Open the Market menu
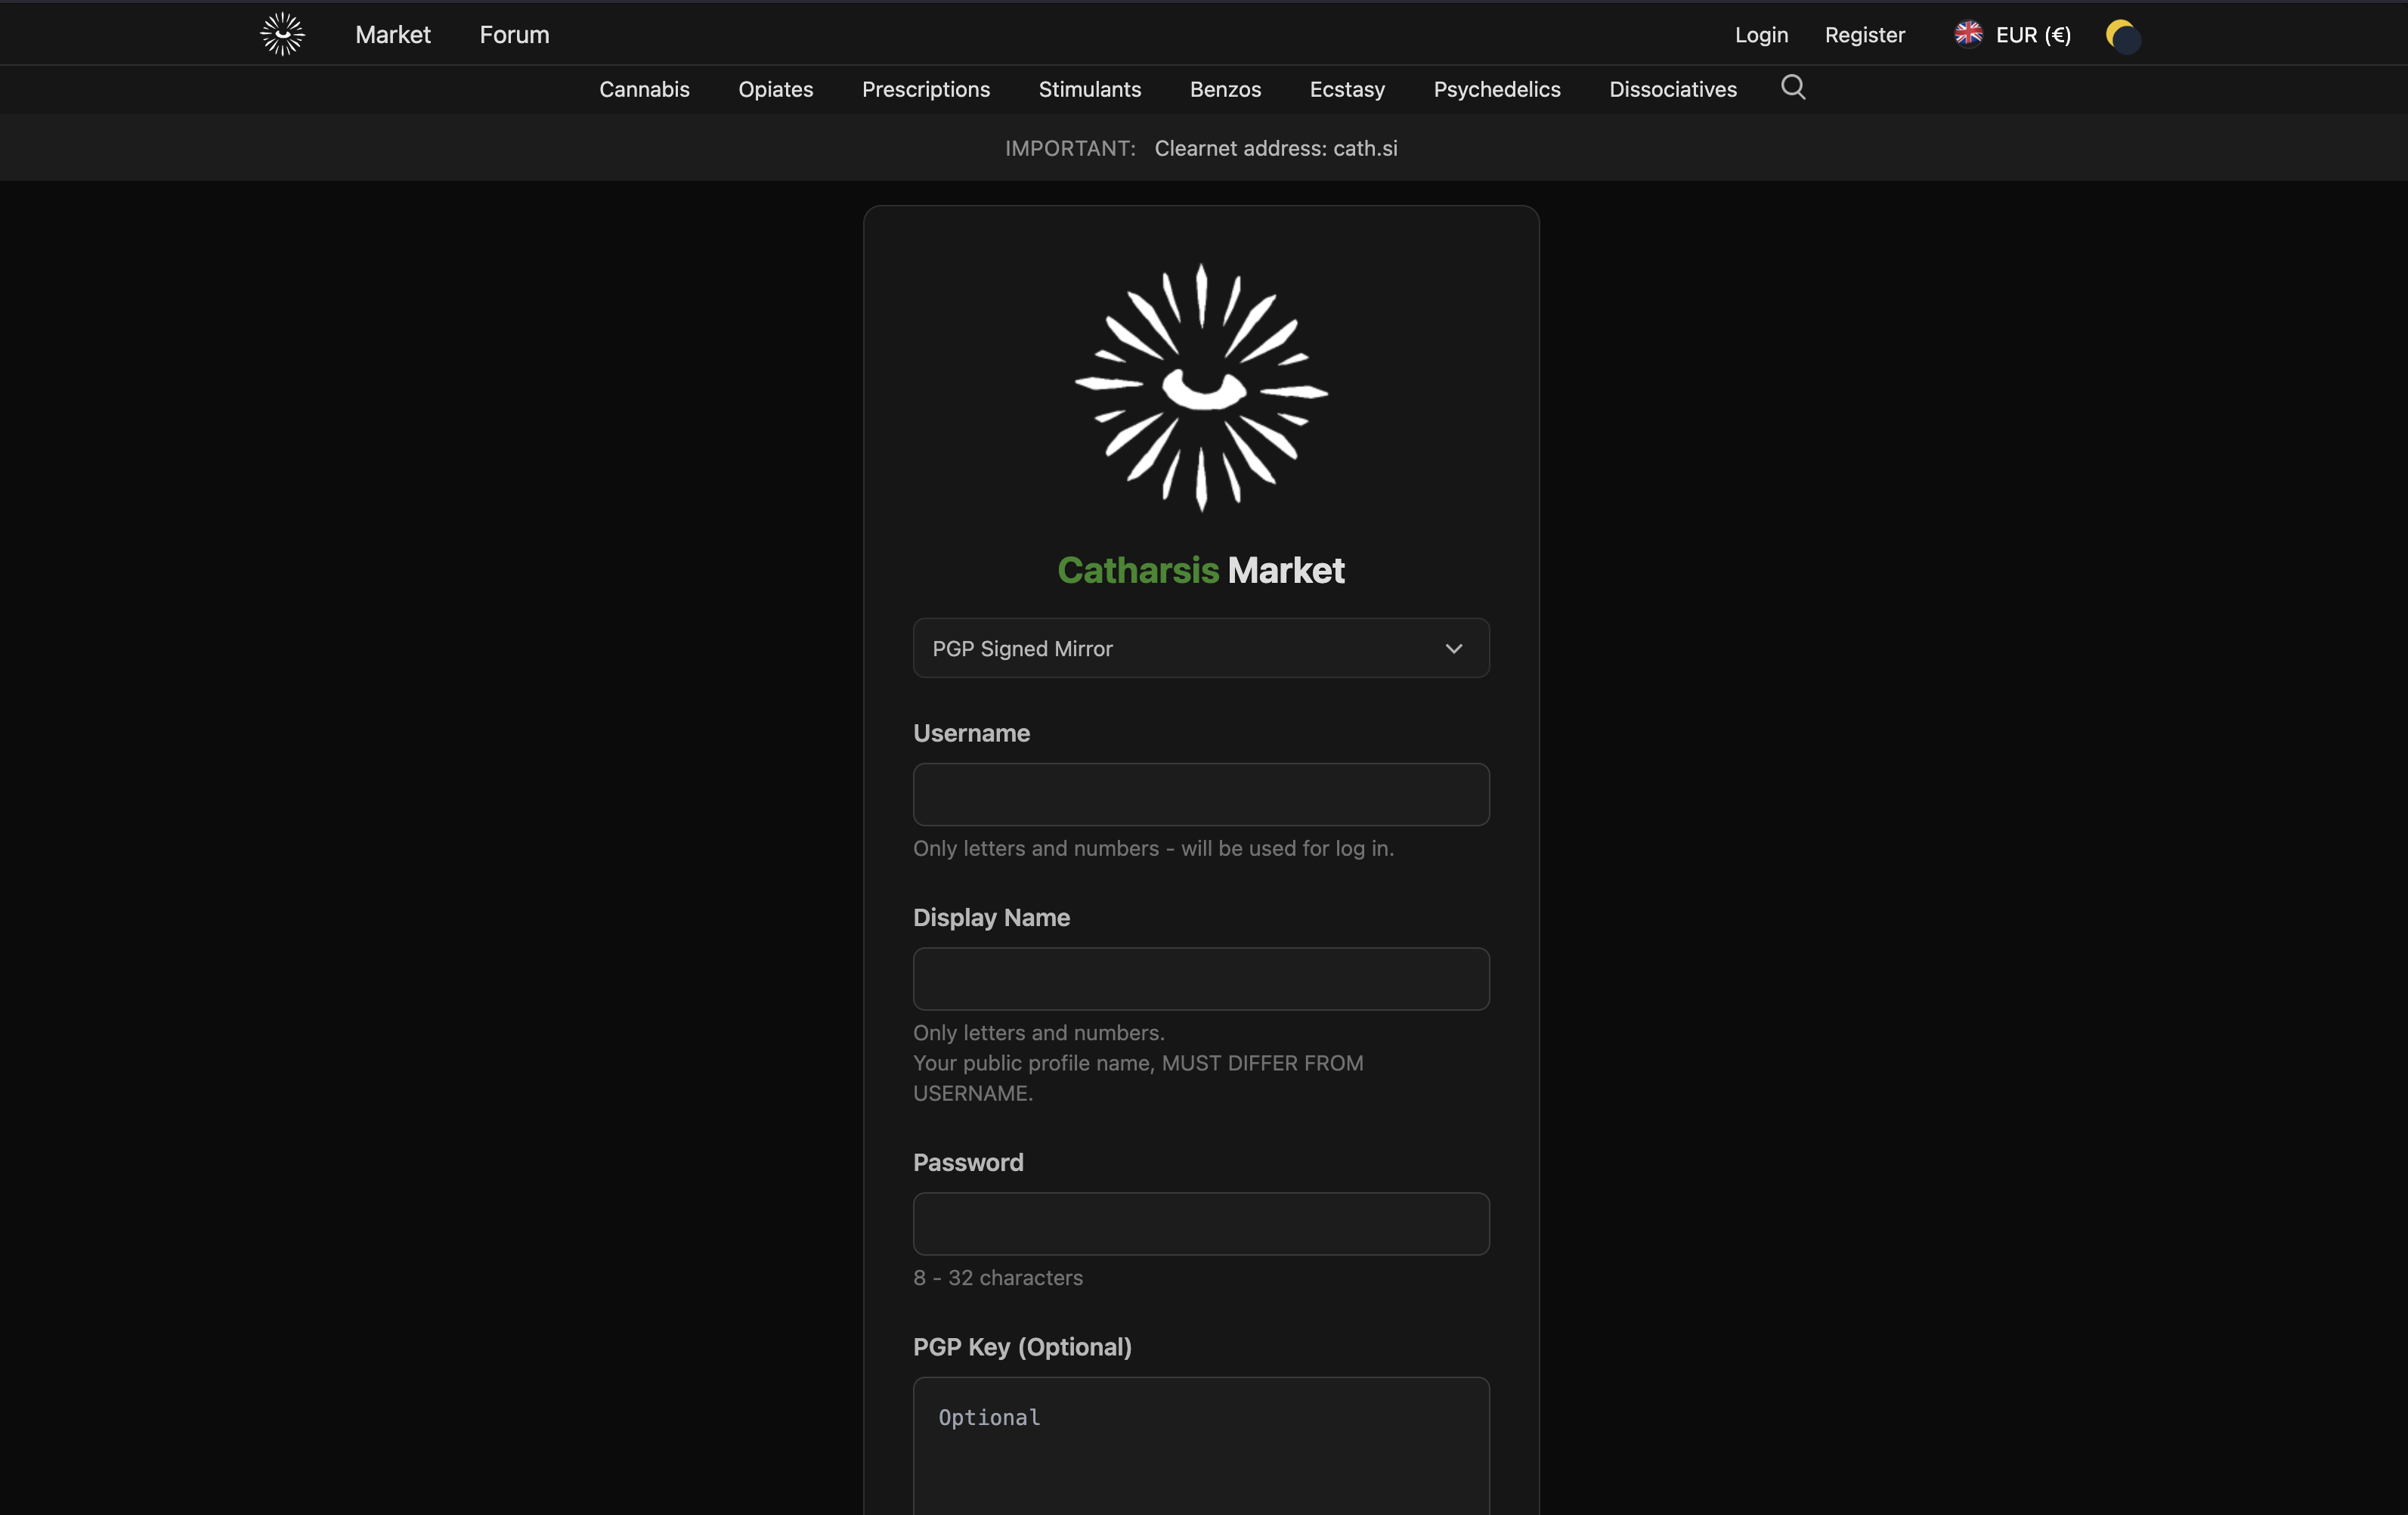This screenshot has height=1515, width=2408. pyautogui.click(x=392, y=34)
